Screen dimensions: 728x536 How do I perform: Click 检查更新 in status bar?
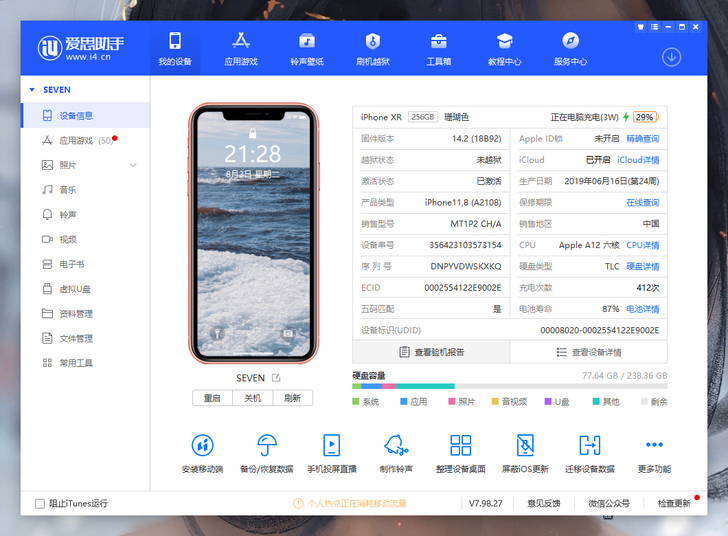(674, 503)
